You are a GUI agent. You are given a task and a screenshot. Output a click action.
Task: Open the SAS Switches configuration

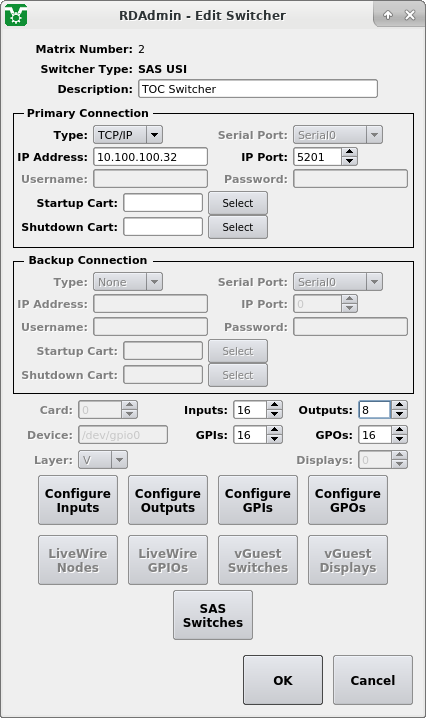click(x=213, y=615)
